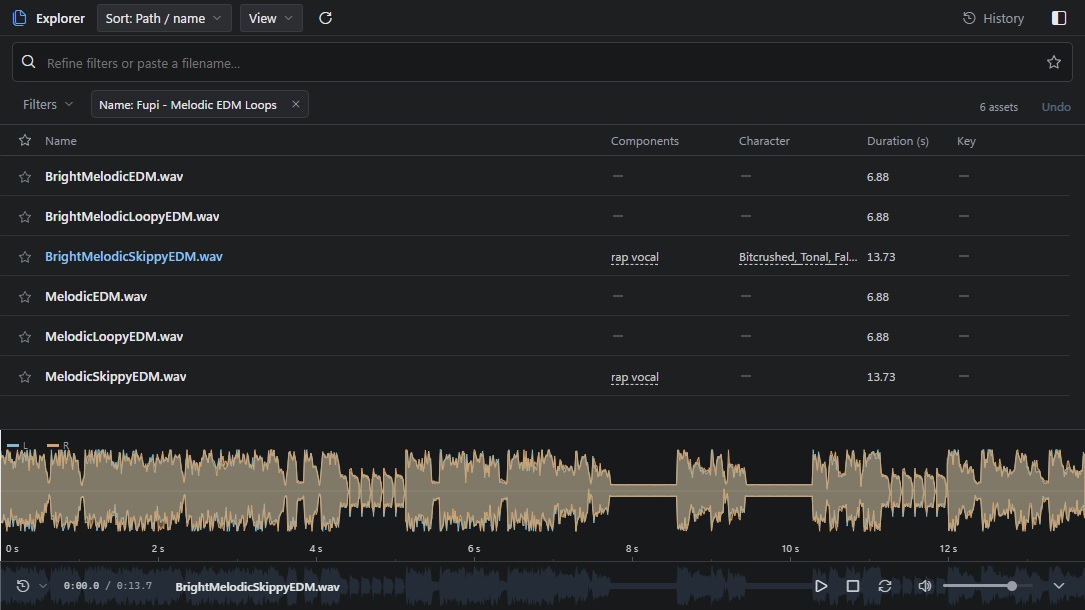Image resolution: width=1085 pixels, height=610 pixels.
Task: Open the View dropdown menu
Action: pos(271,18)
